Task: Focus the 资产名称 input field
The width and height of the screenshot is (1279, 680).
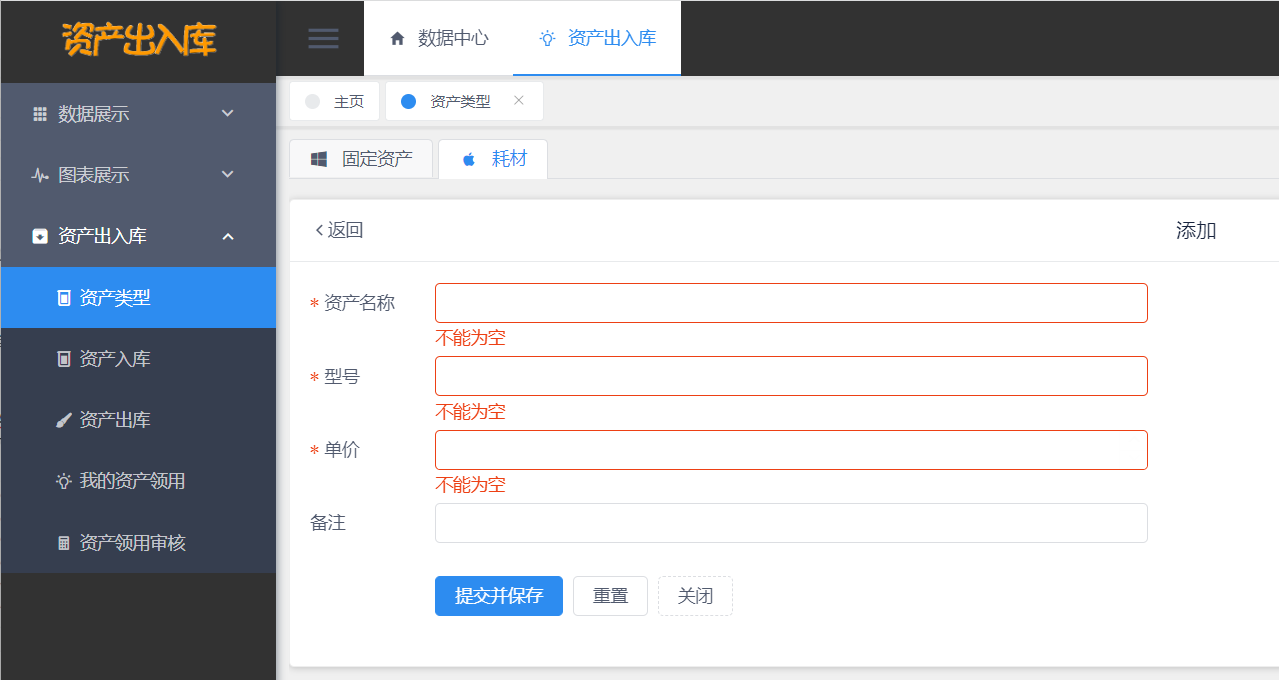Action: click(x=791, y=303)
